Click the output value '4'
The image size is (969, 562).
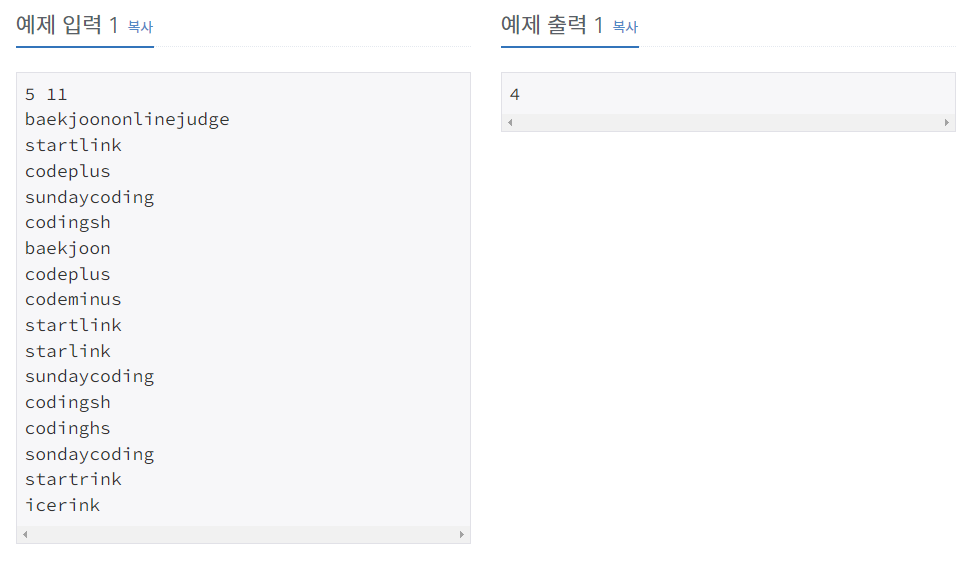[515, 95]
